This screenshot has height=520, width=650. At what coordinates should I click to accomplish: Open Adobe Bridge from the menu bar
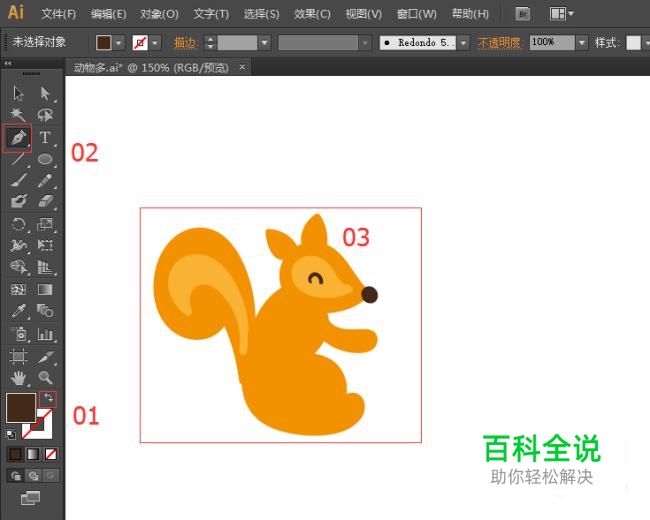point(523,14)
